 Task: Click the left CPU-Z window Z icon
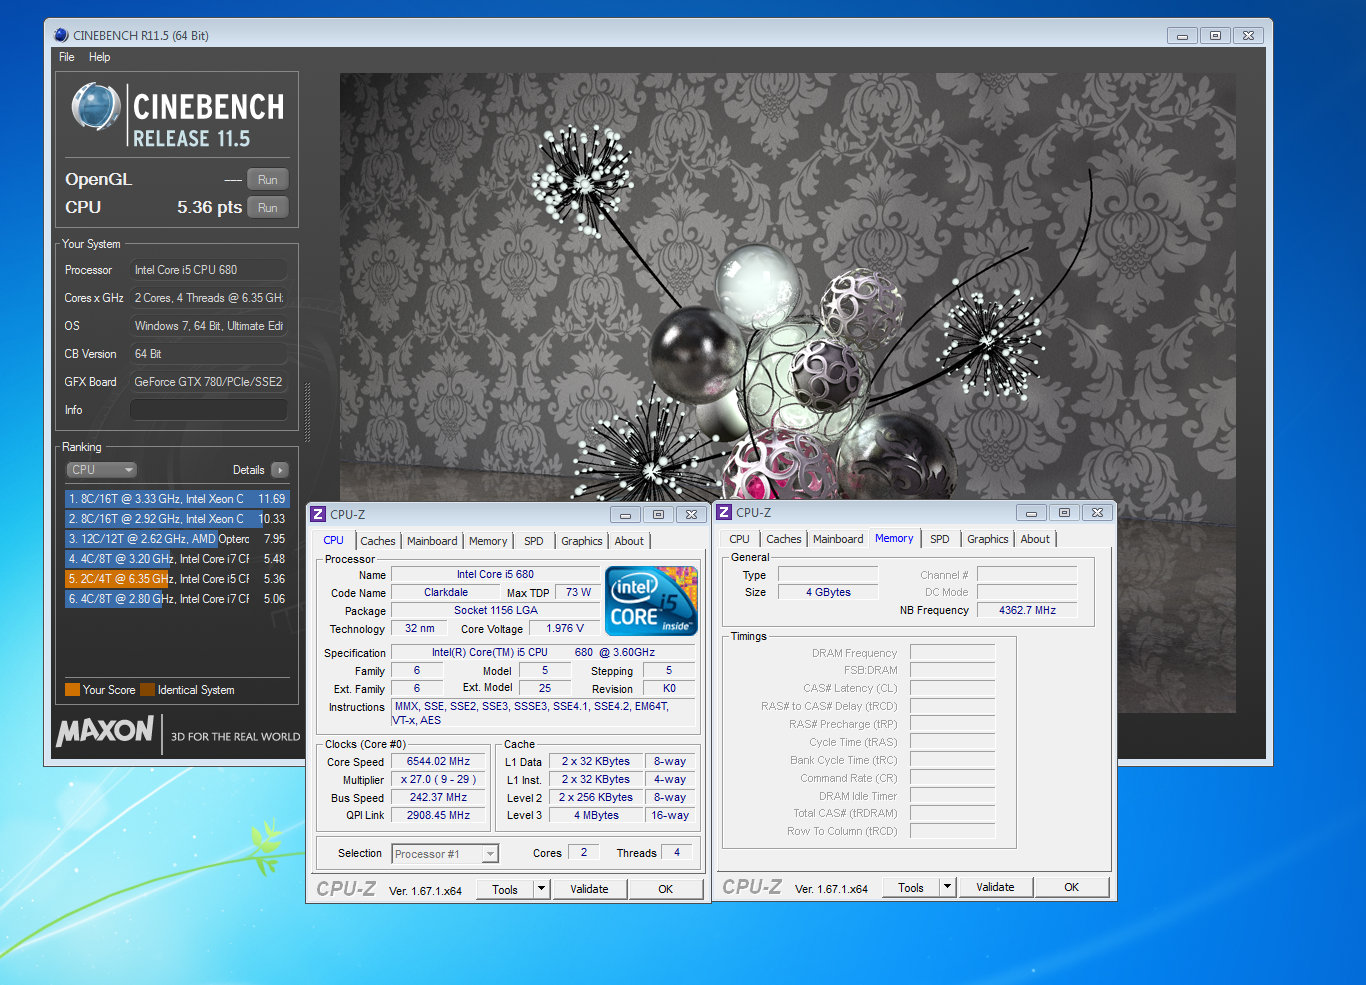pyautogui.click(x=318, y=514)
